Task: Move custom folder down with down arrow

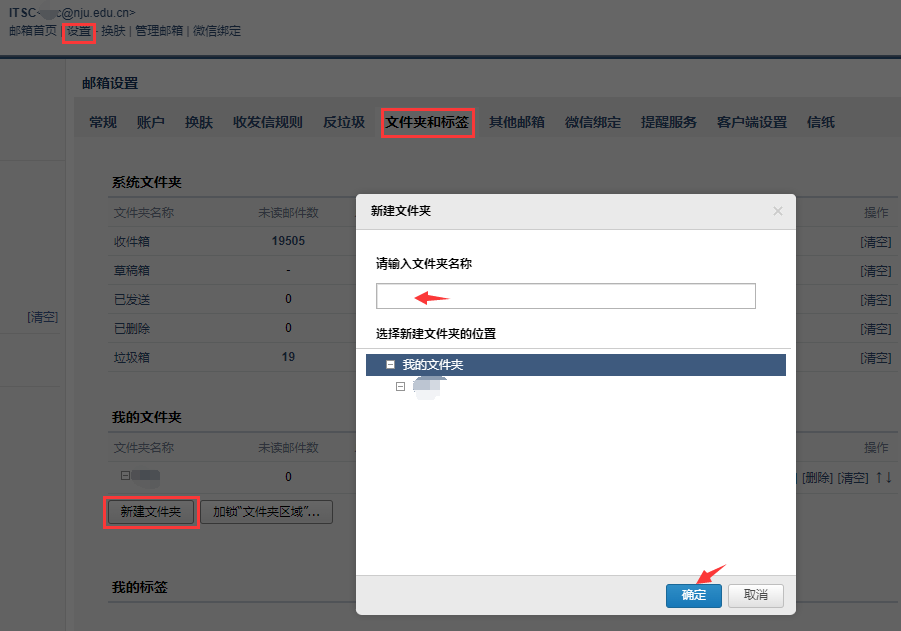Action: (888, 477)
